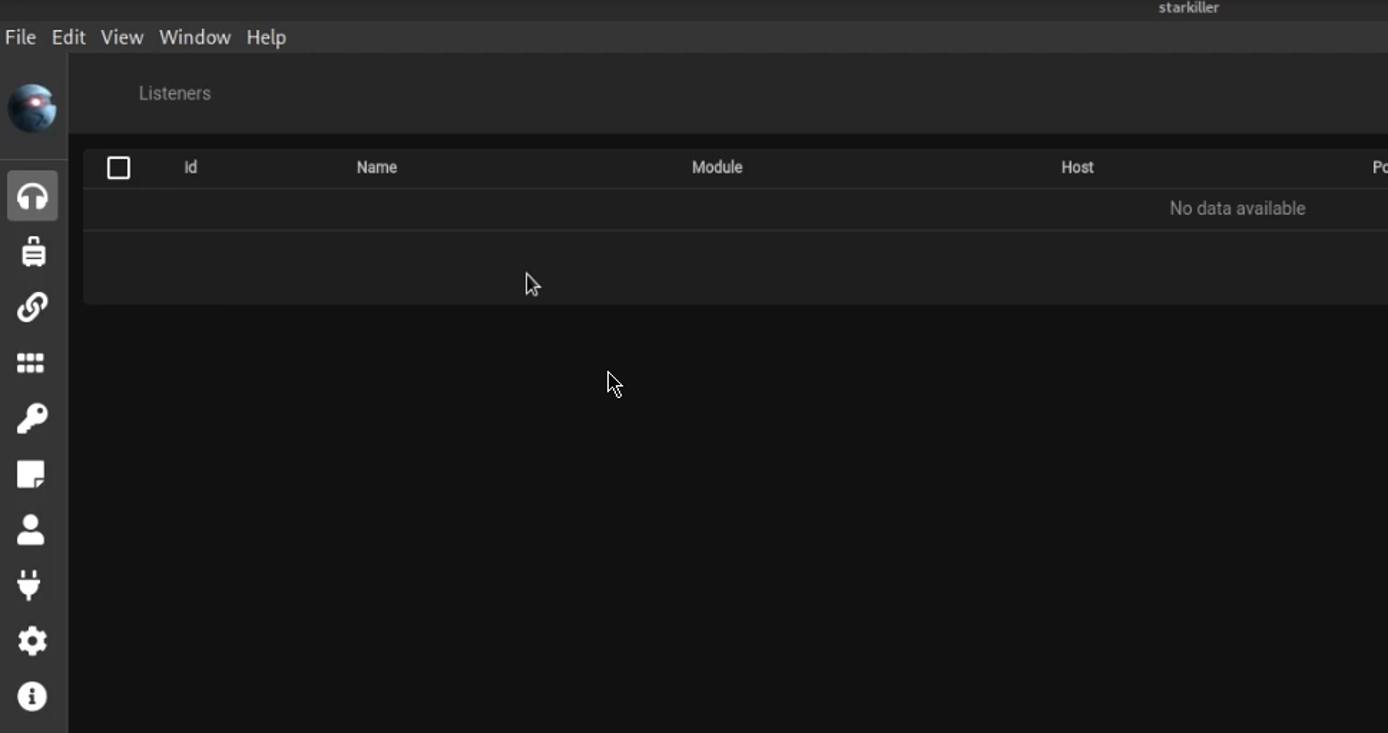Open the Window menu
This screenshot has width=1388, height=733.
point(194,37)
